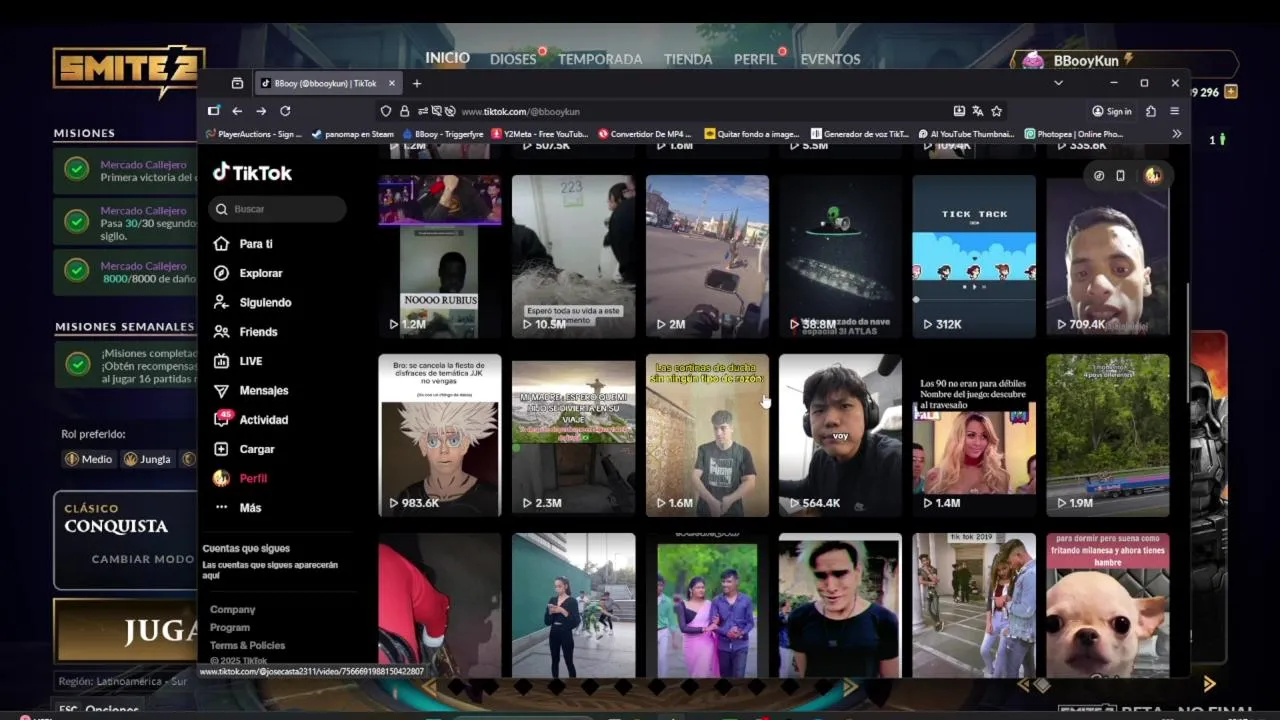Click the TikTok logo in the sidebar

click(252, 172)
